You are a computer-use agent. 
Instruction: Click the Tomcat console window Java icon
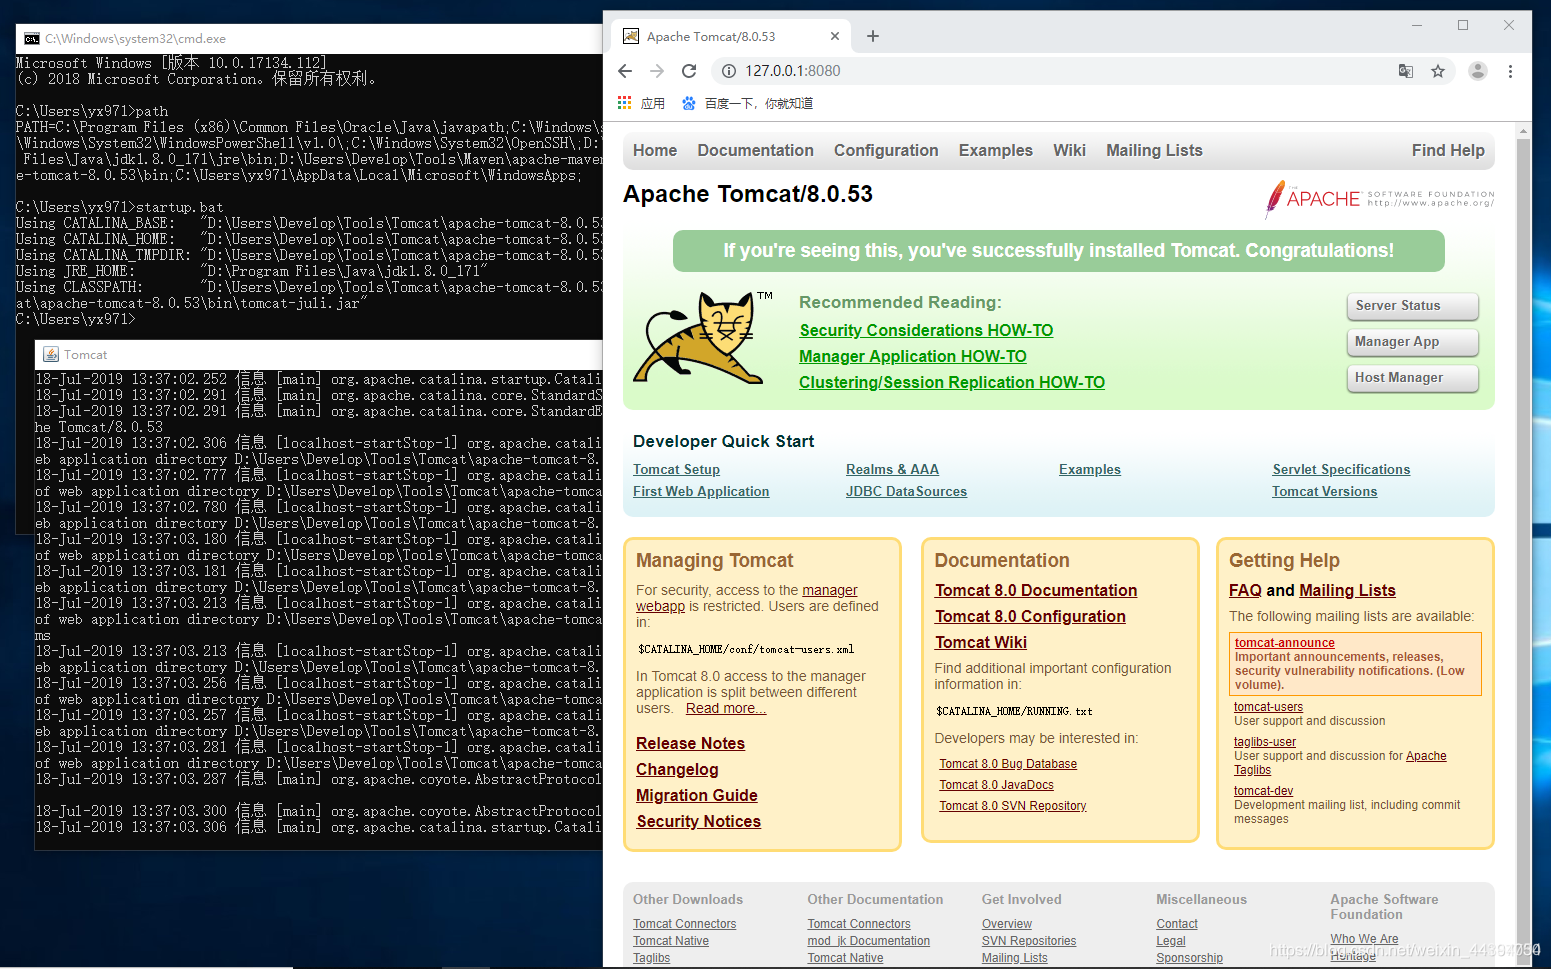click(51, 354)
